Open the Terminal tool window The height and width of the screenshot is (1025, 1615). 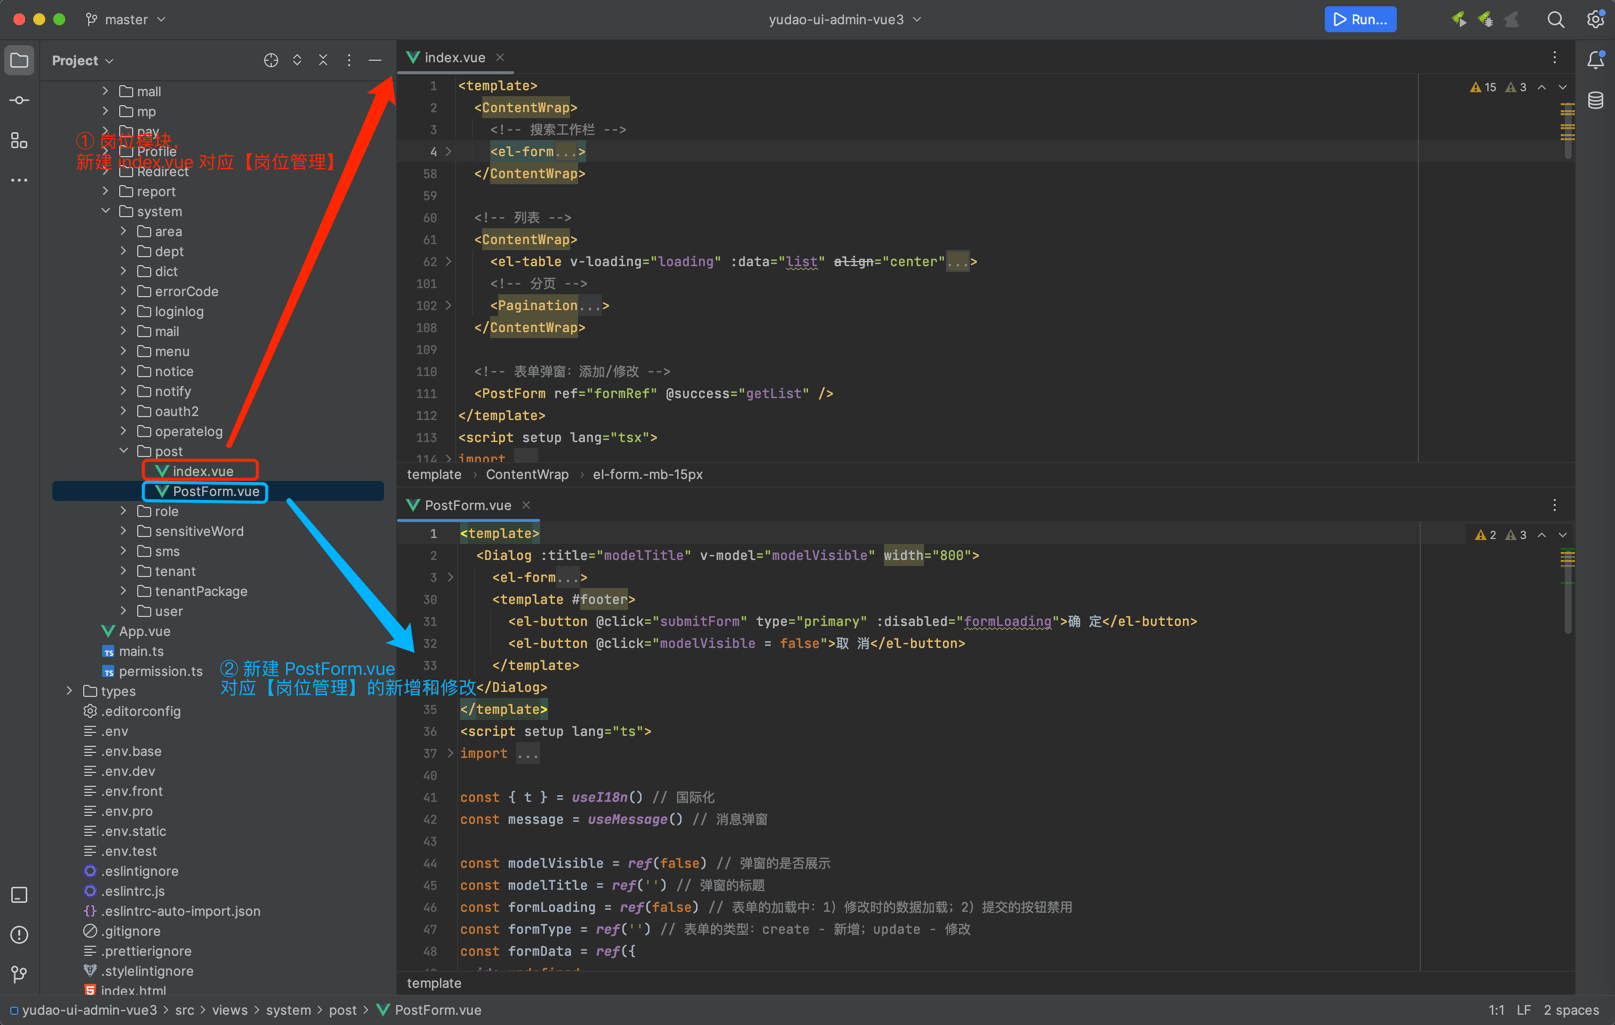pyautogui.click(x=19, y=895)
